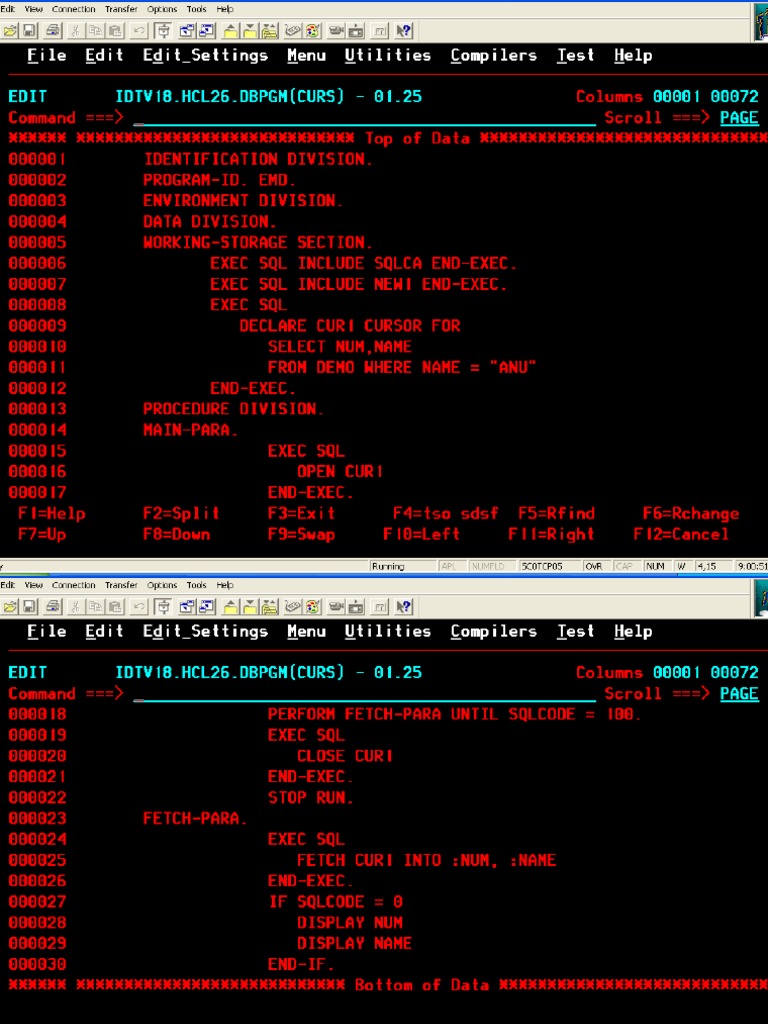Click the Scroll PAGE field in upper window

[739, 118]
